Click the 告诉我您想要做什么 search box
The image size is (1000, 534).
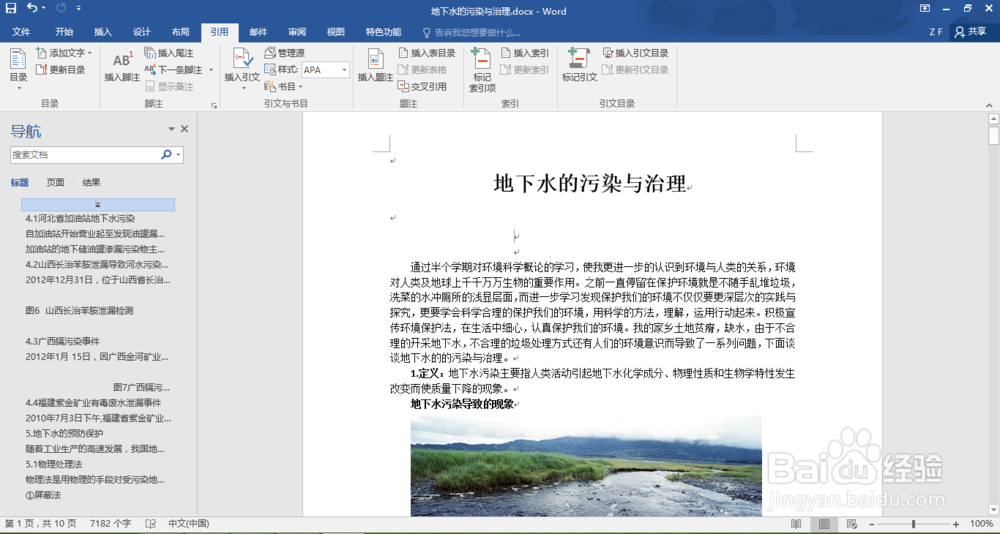tap(472, 33)
